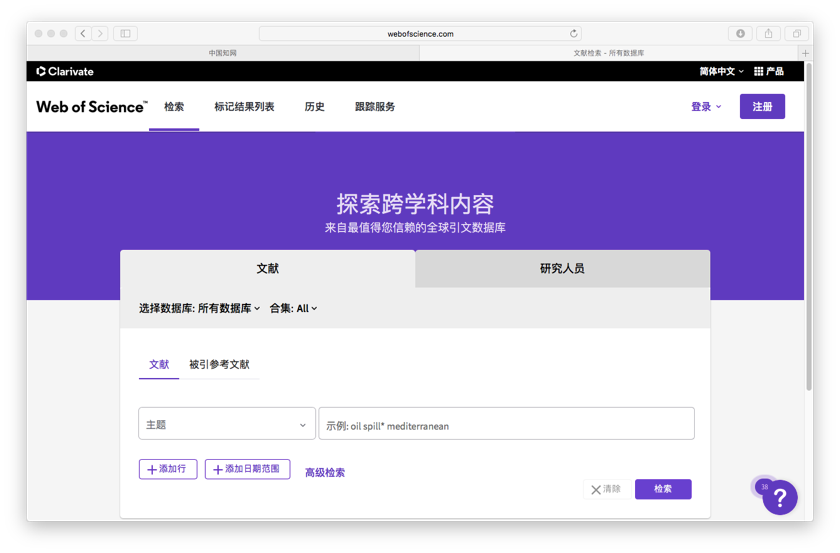
Task: Expand the 简体中文 language dropdown
Action: 721,72
